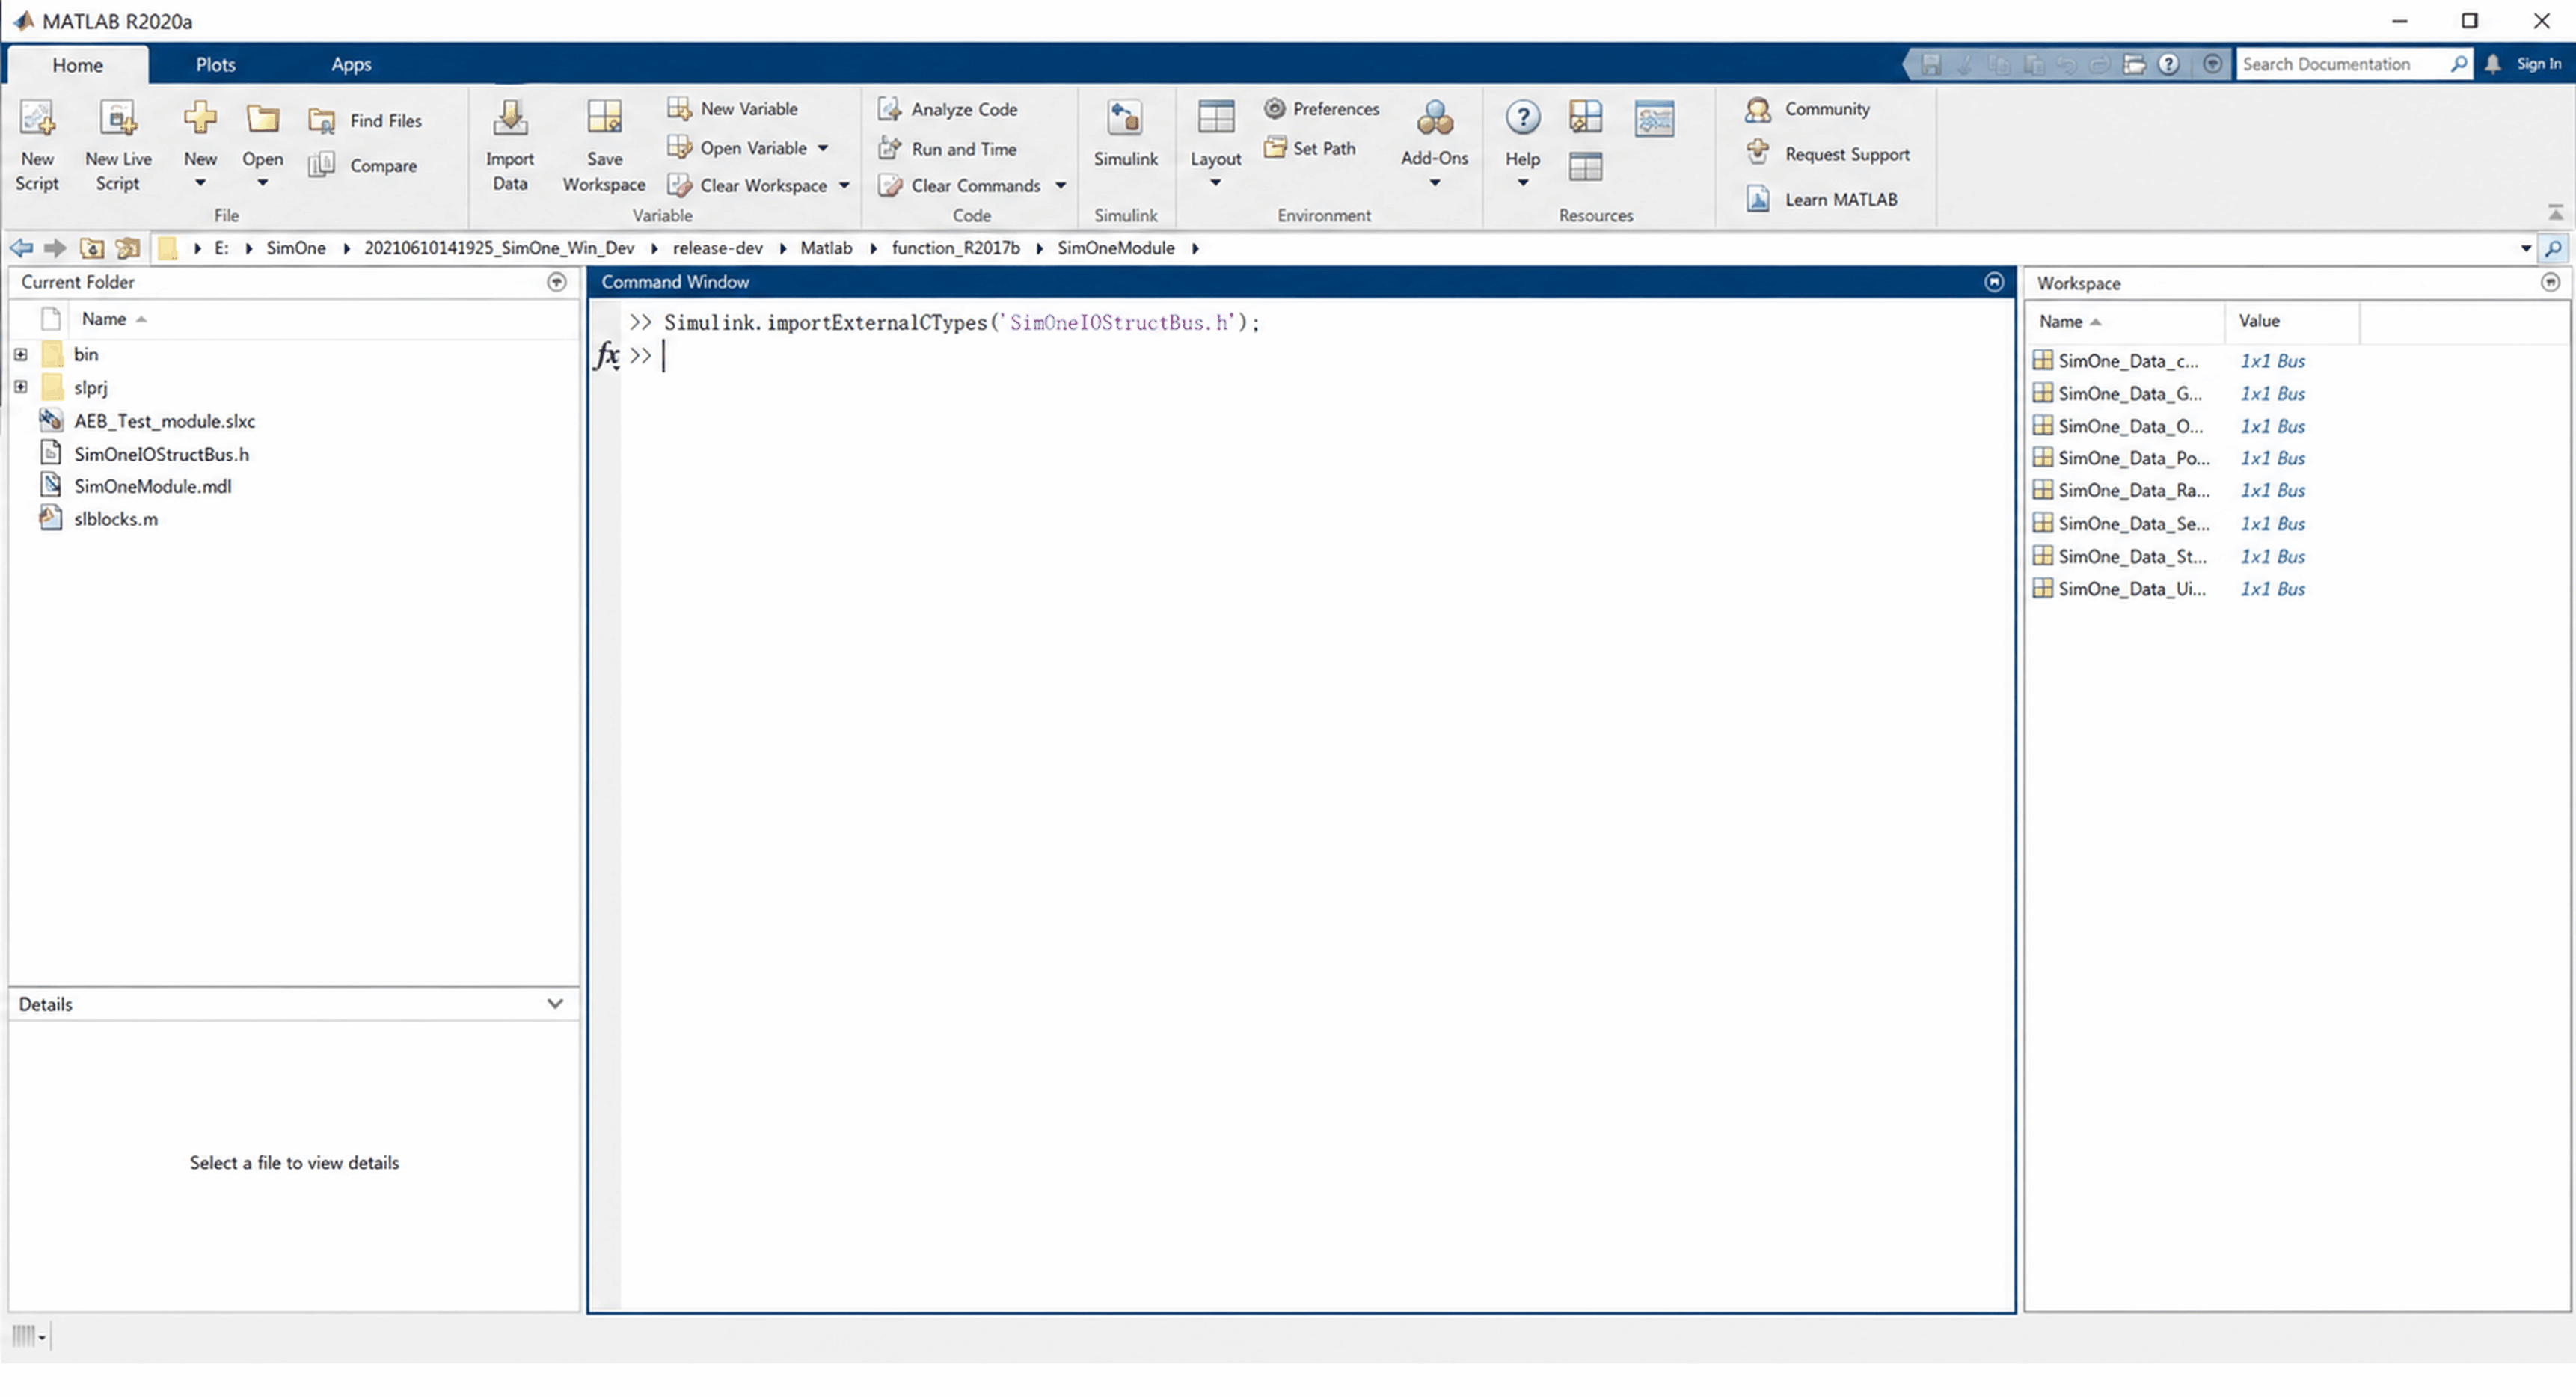Minimize the toolstrip with collapse arrow
The height and width of the screenshot is (1397, 2576).
[2555, 213]
